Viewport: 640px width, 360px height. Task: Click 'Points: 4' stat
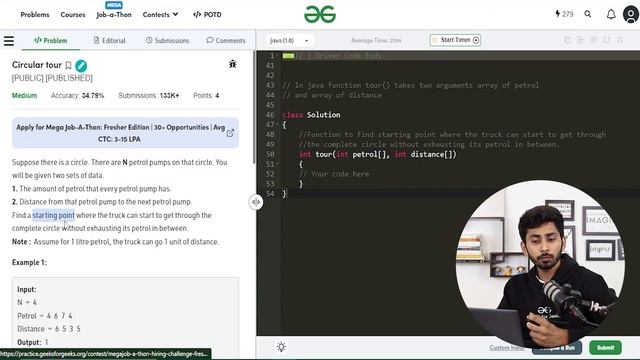pyautogui.click(x=206, y=96)
